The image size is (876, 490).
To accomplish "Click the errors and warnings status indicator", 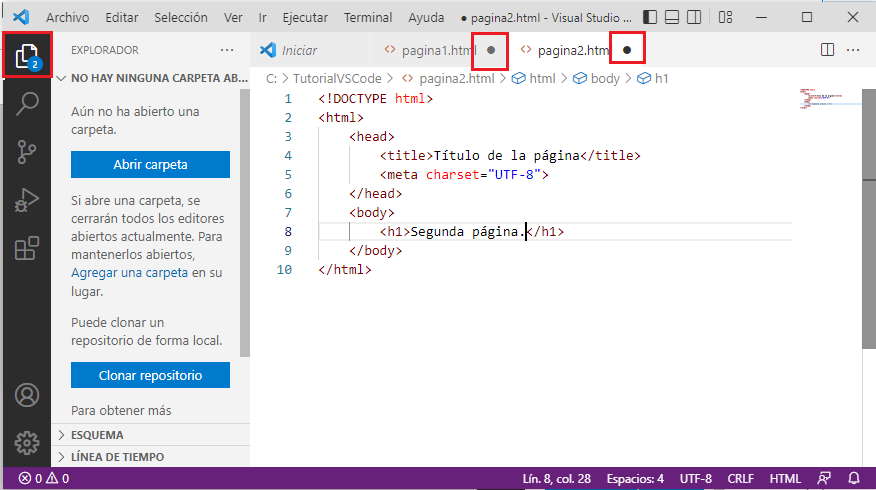I will coord(44,479).
